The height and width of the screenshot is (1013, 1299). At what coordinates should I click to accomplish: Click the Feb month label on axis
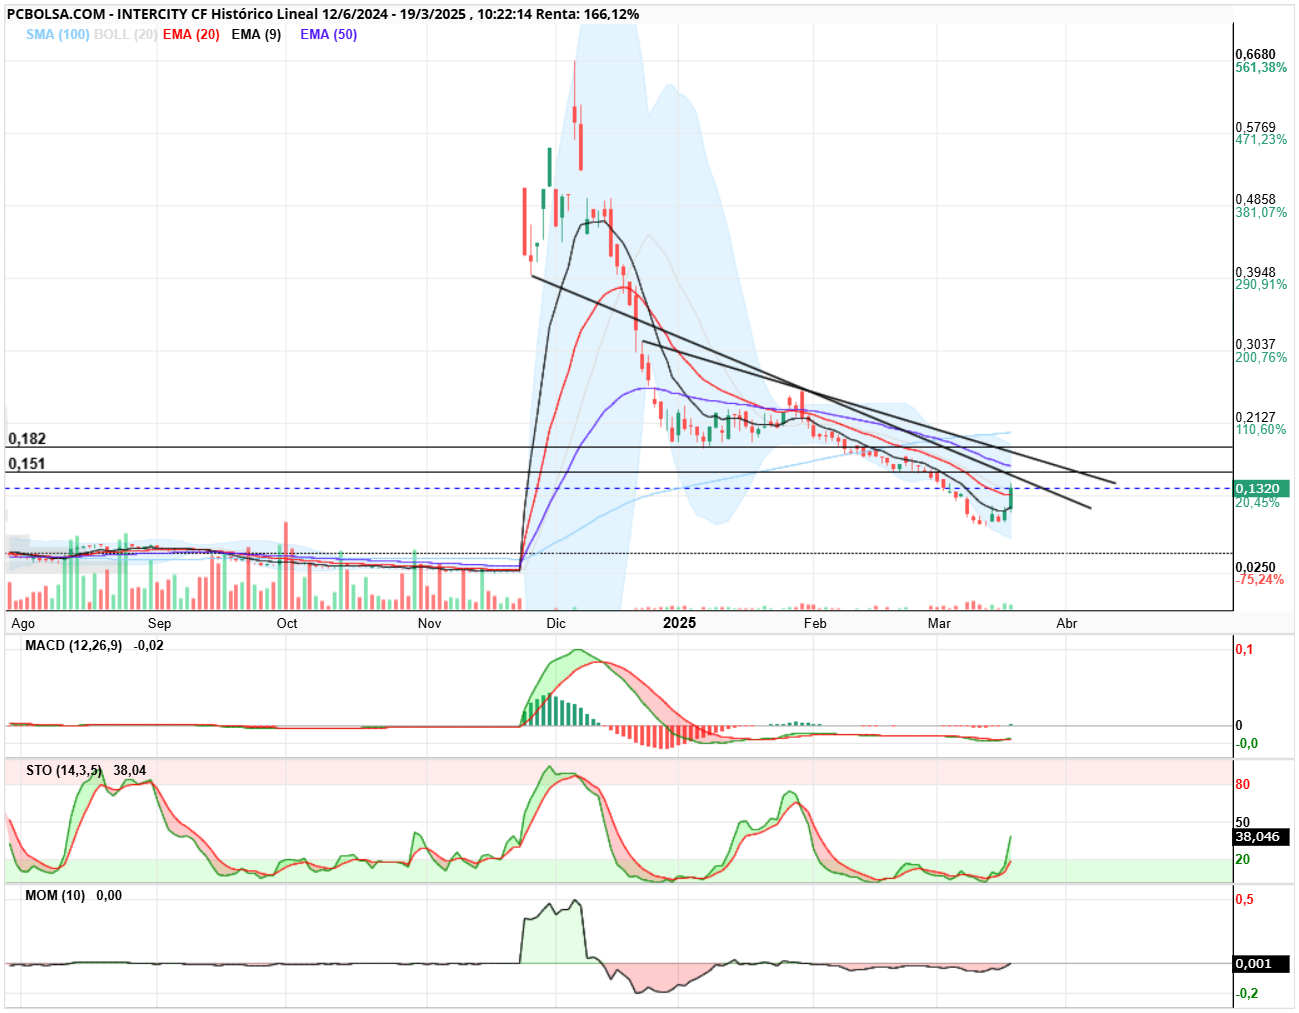(x=815, y=623)
